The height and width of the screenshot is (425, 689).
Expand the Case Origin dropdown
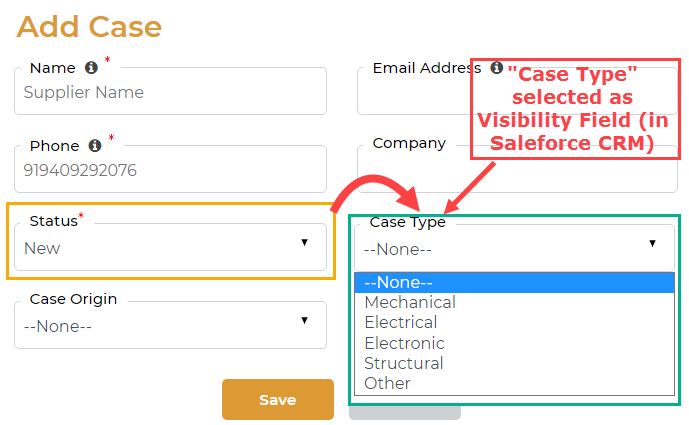coord(170,326)
